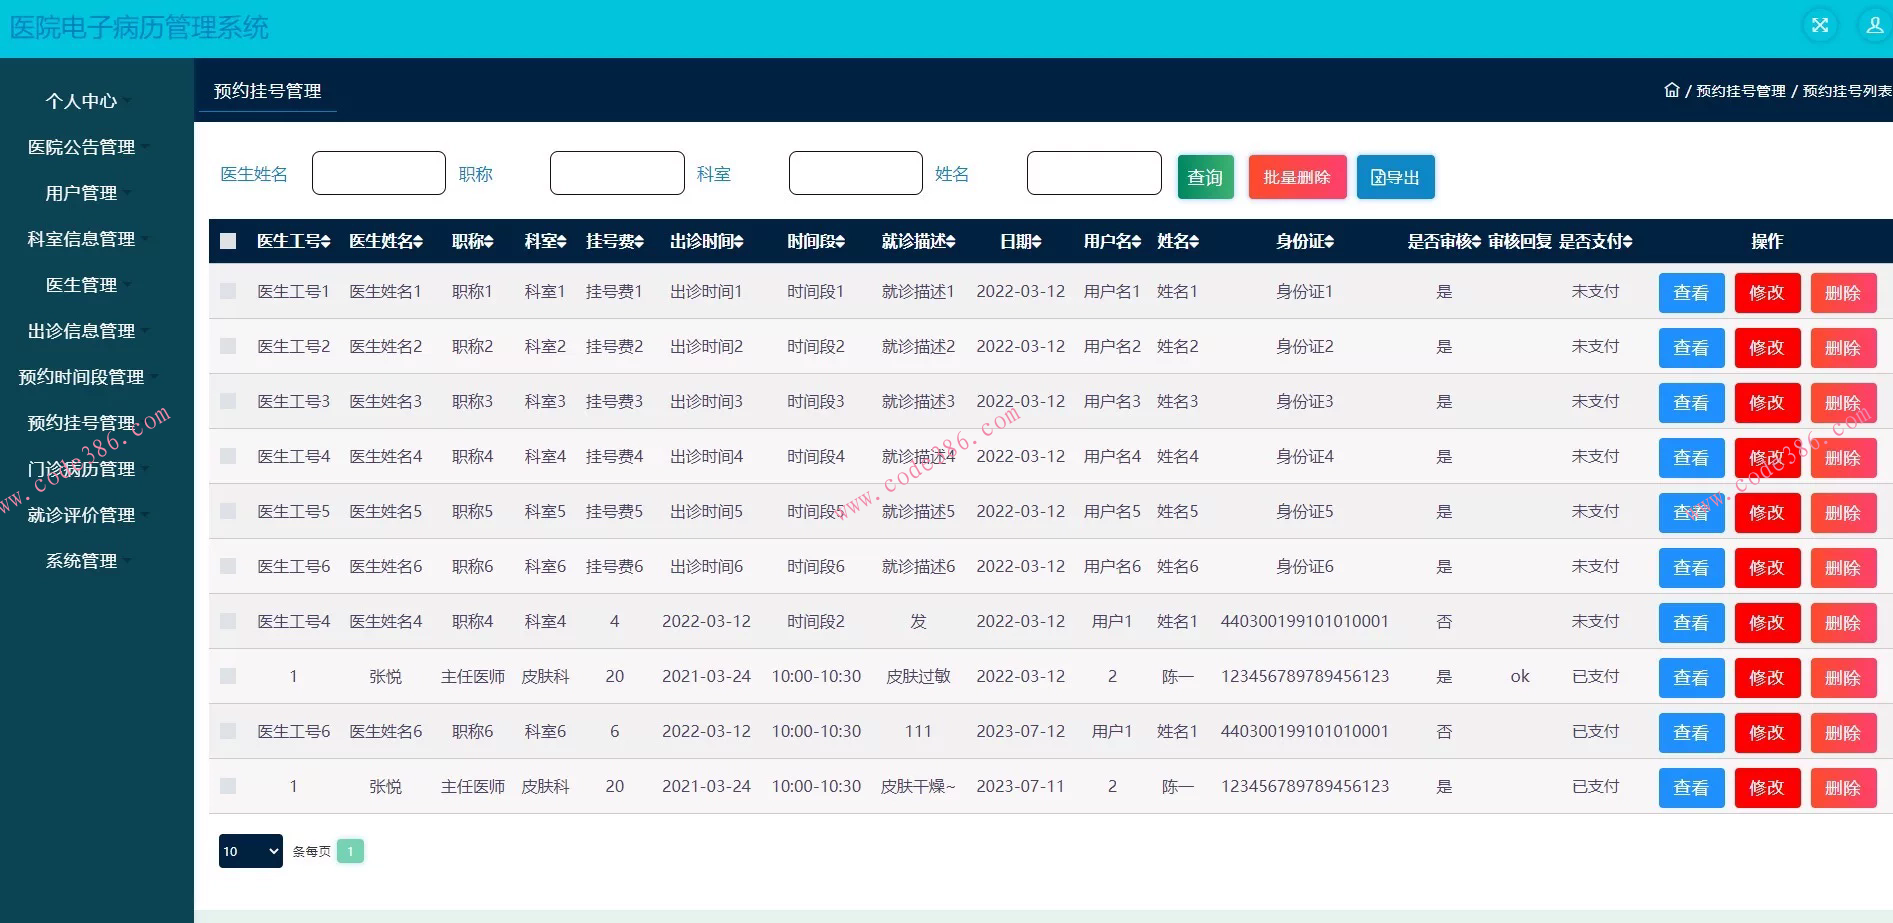This screenshot has width=1893, height=923.
Task: Click the fullscreen toggle icon in header
Action: pos(1820,26)
